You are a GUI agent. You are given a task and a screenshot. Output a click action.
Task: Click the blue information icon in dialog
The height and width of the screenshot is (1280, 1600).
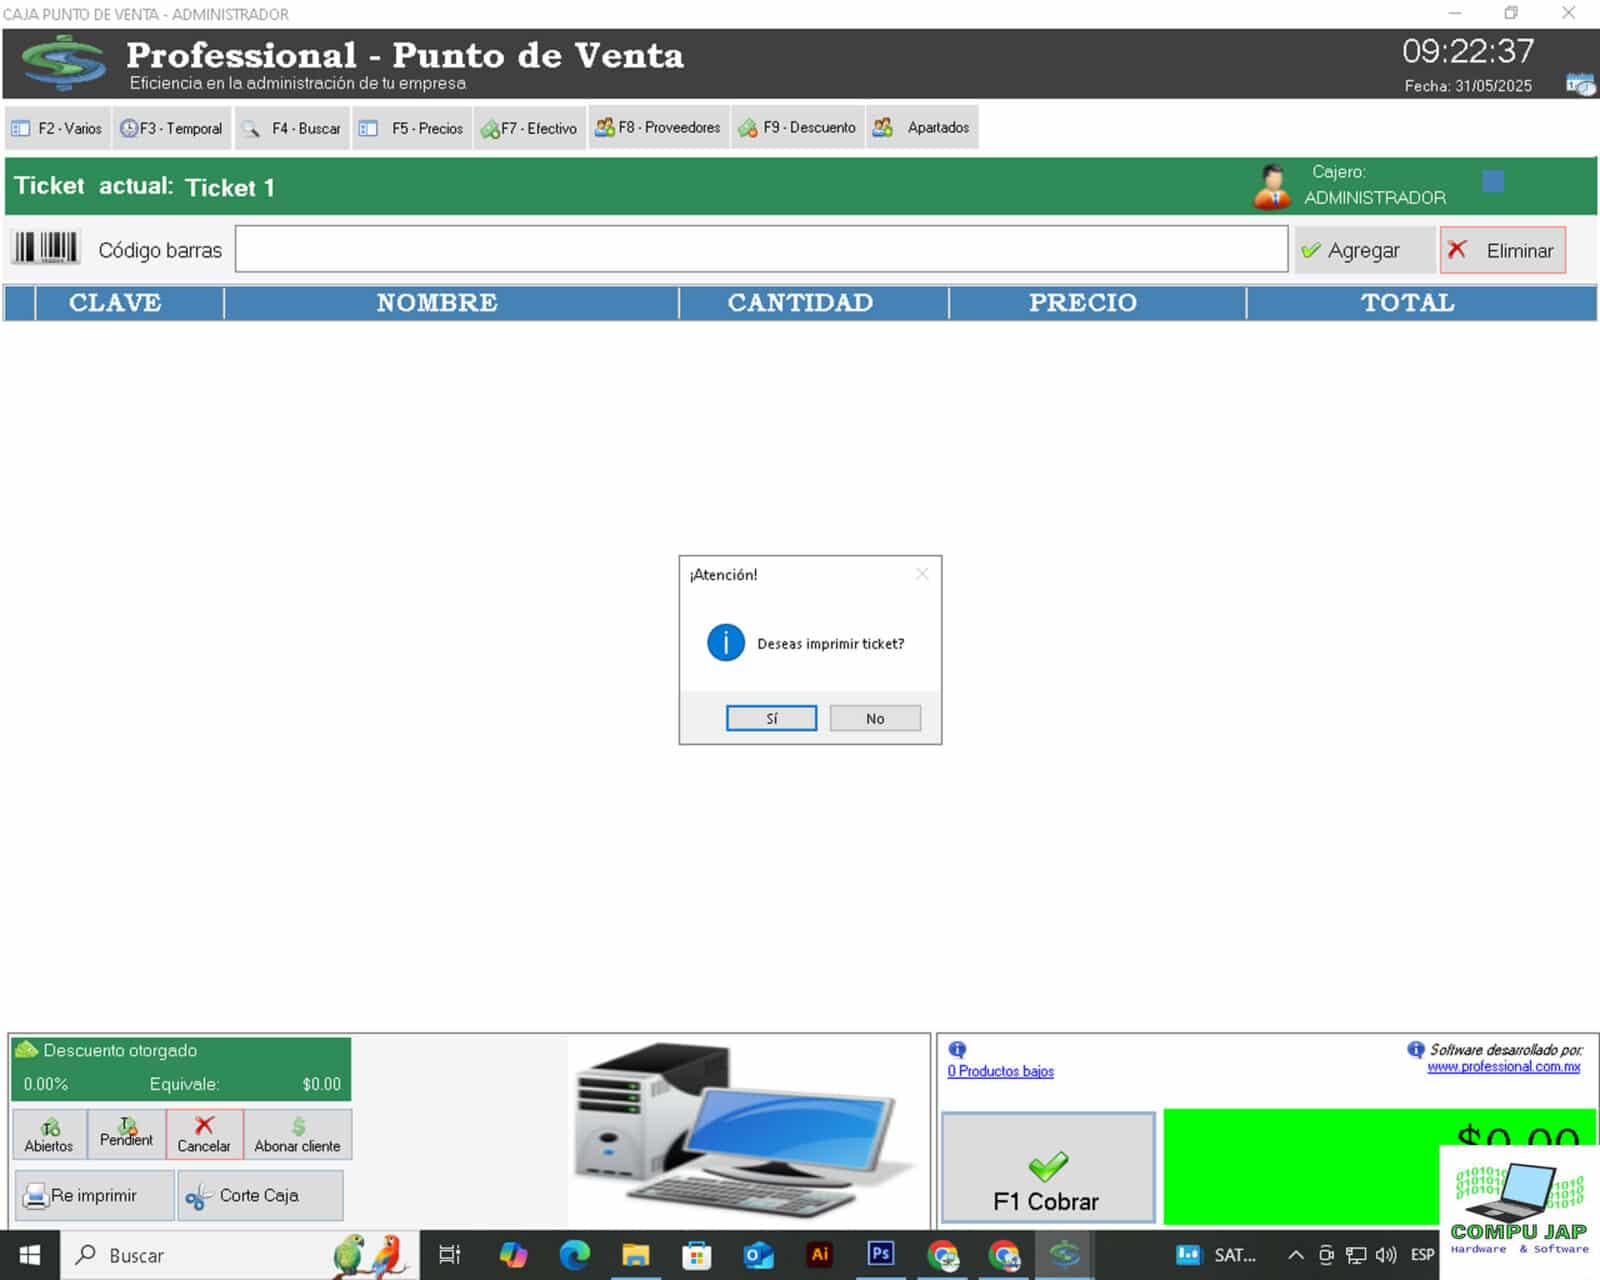click(x=726, y=642)
